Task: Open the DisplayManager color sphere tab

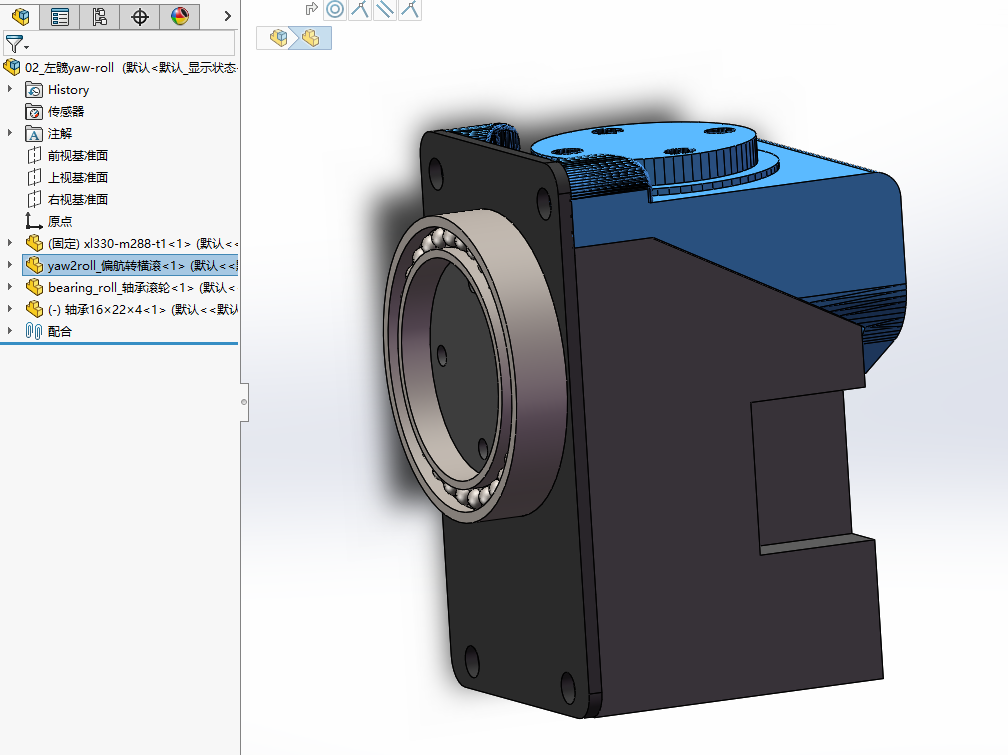Action: [179, 16]
